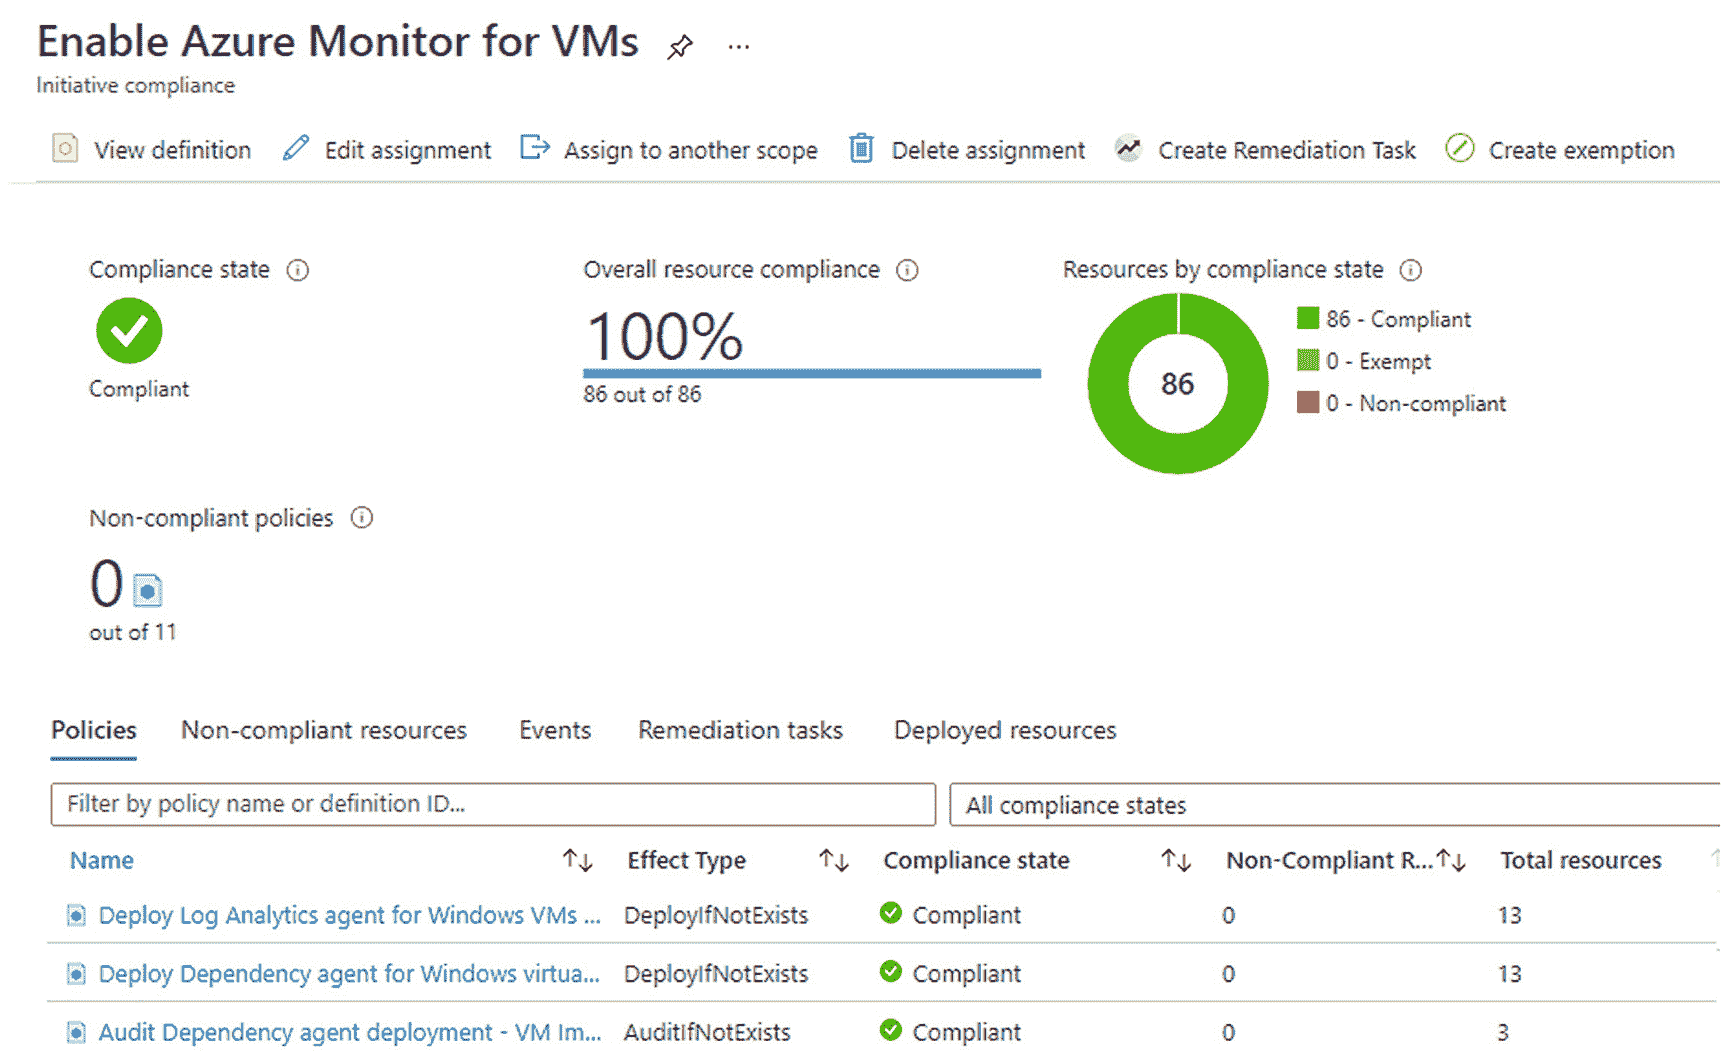Click the Create Remediation Task chart icon
1725x1051 pixels.
(x=1128, y=149)
